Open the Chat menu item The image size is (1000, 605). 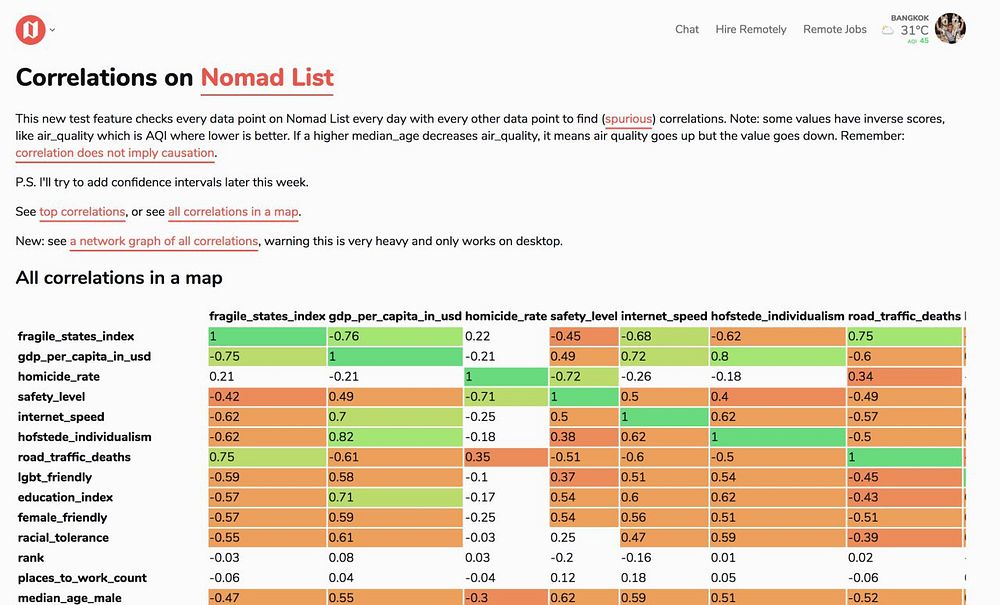687,29
